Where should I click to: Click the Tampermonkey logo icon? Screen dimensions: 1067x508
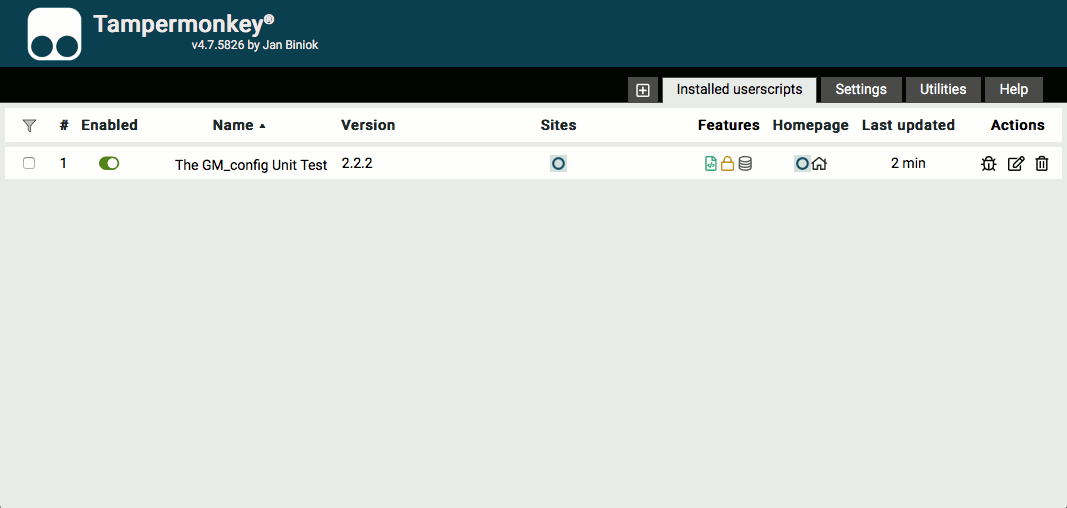tap(54, 34)
